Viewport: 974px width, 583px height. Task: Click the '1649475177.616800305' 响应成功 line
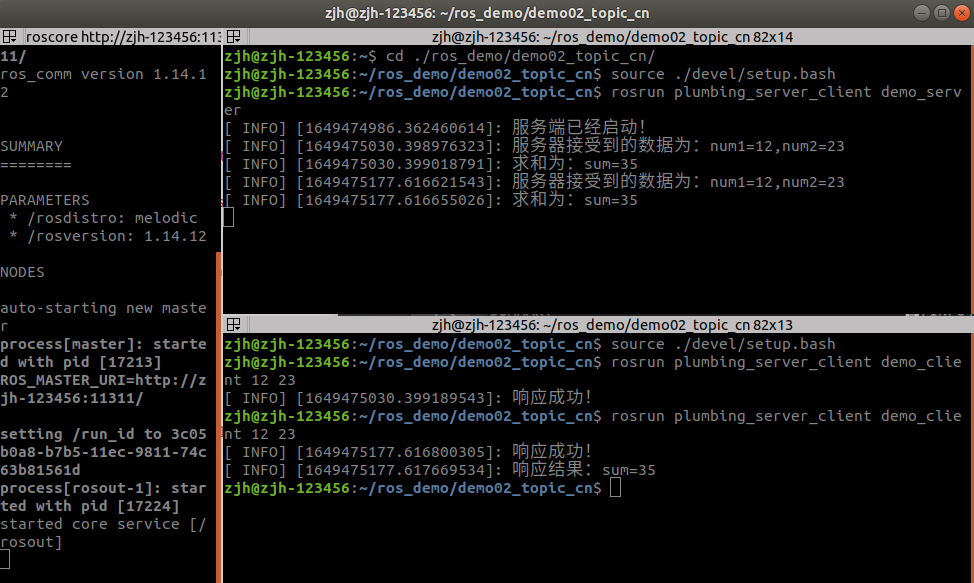point(408,451)
